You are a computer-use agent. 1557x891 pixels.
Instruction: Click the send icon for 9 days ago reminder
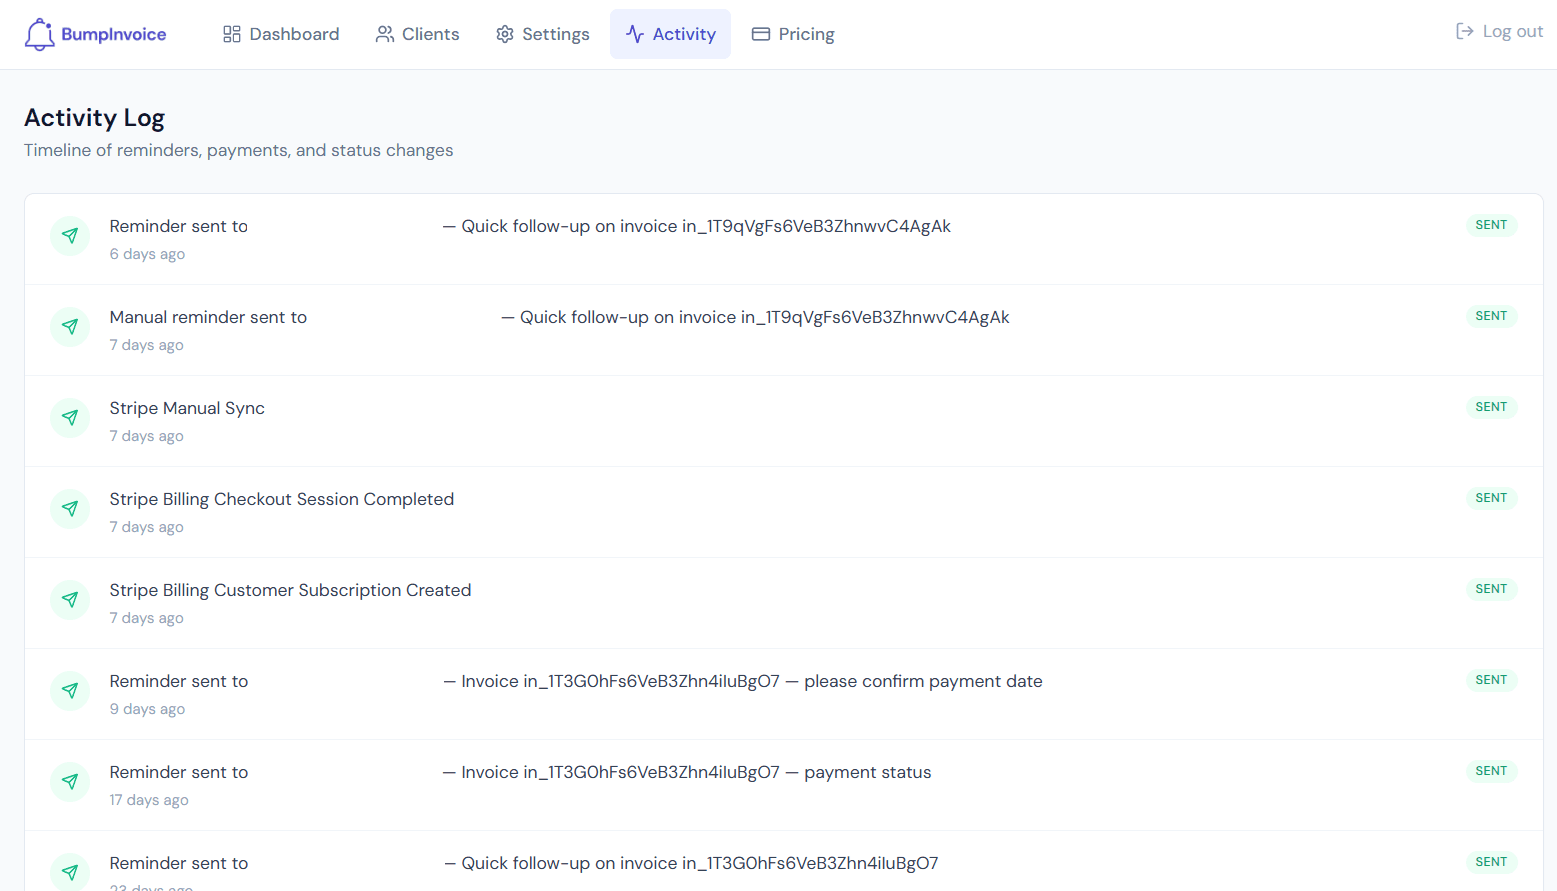70,691
